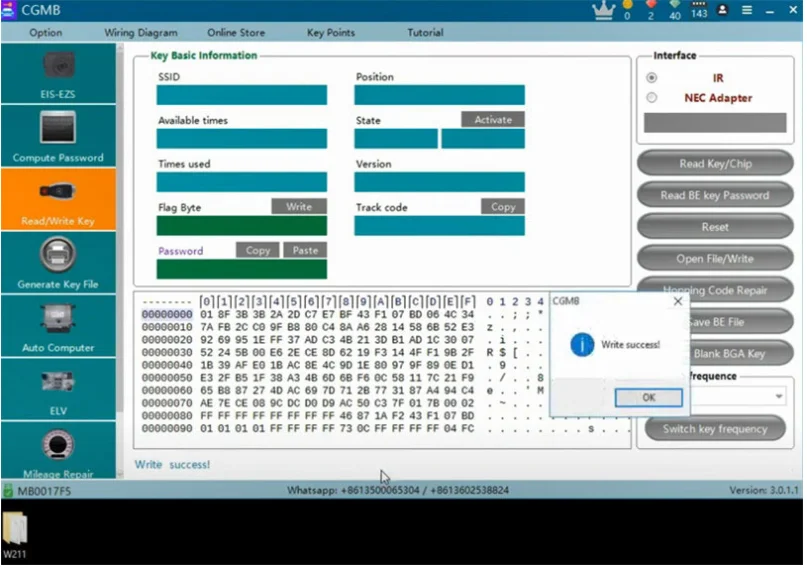Click the Times used field
The height and width of the screenshot is (570, 807).
pyautogui.click(x=242, y=182)
